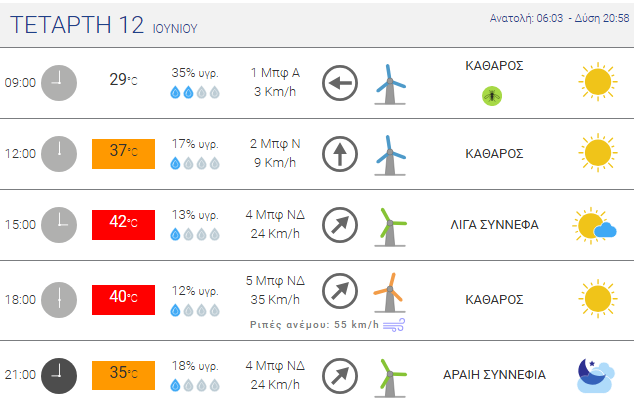
Task: Click the moon and clouds icon at 21:00
Action: click(595, 375)
